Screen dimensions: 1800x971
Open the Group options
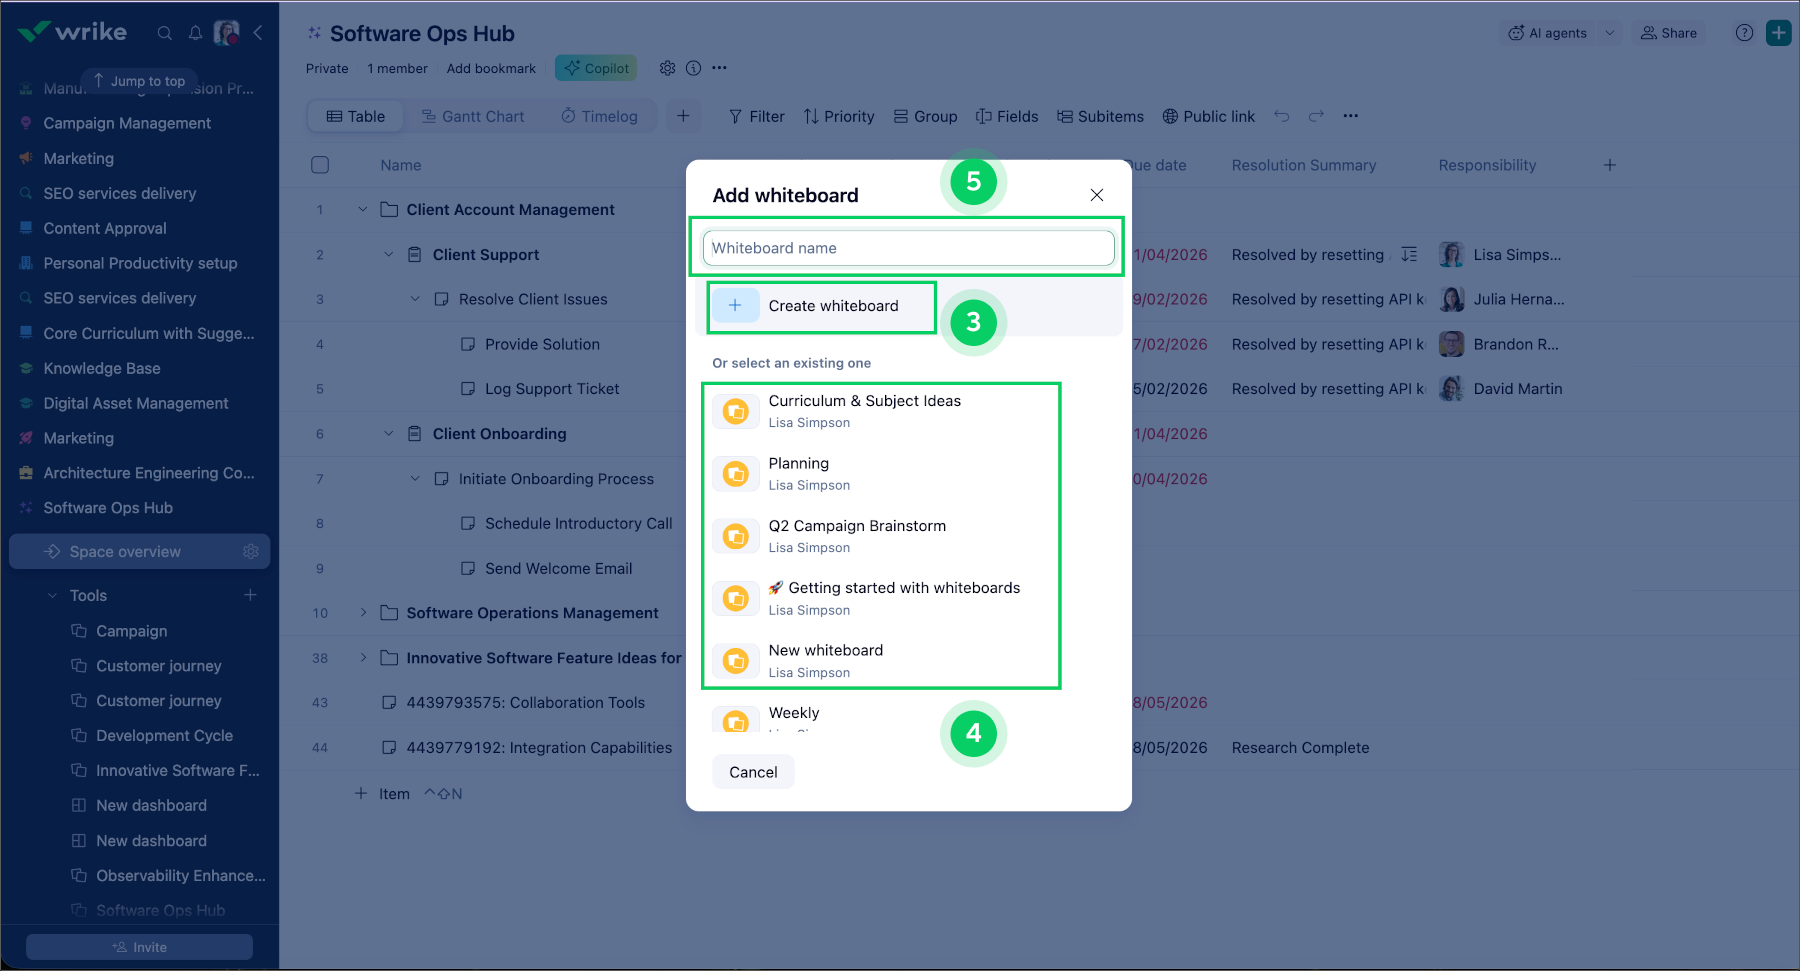926,116
